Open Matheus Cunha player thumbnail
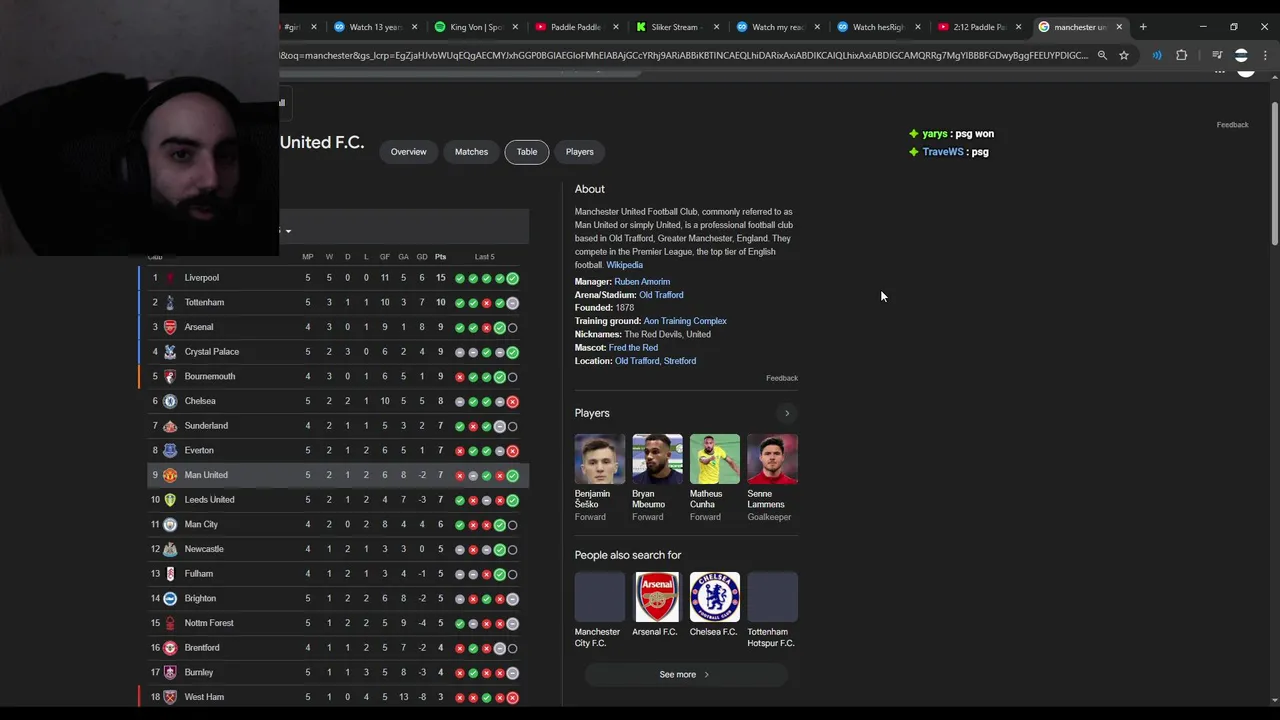The height and width of the screenshot is (720, 1280). [x=715, y=459]
